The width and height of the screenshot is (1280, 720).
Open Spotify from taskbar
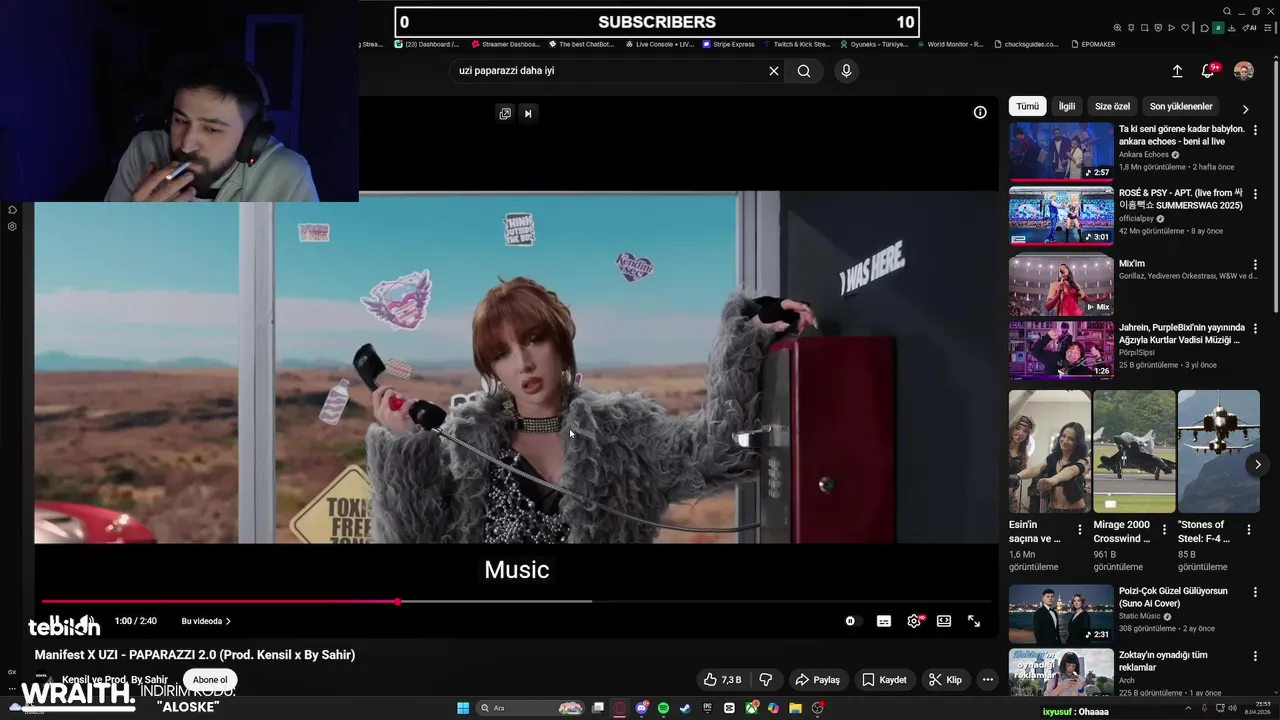tap(664, 708)
